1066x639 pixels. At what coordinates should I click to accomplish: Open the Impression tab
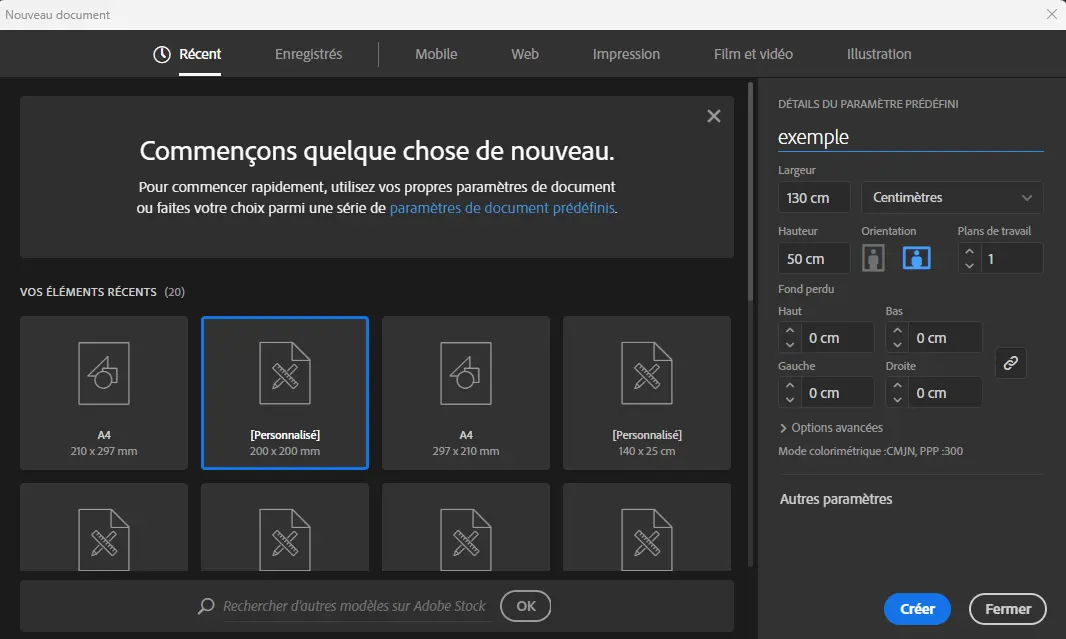(626, 54)
